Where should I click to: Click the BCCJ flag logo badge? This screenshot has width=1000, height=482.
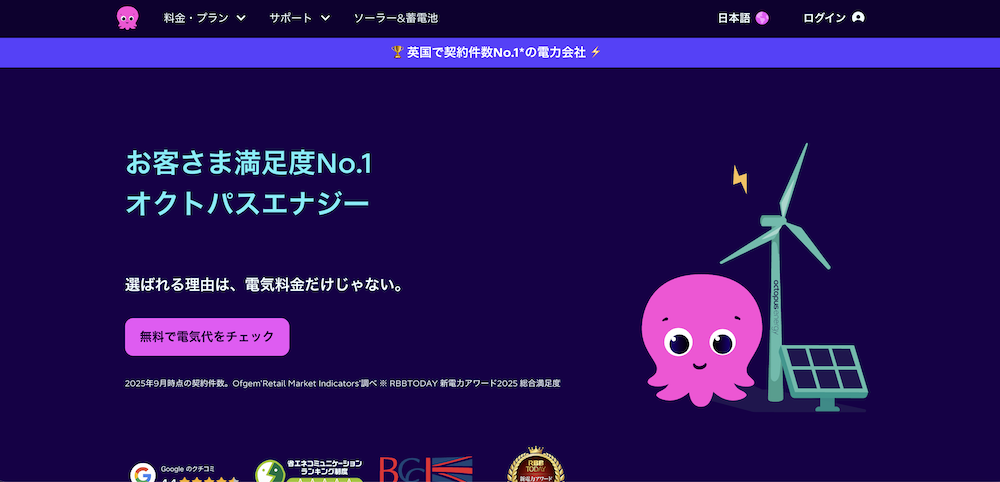click(x=425, y=469)
